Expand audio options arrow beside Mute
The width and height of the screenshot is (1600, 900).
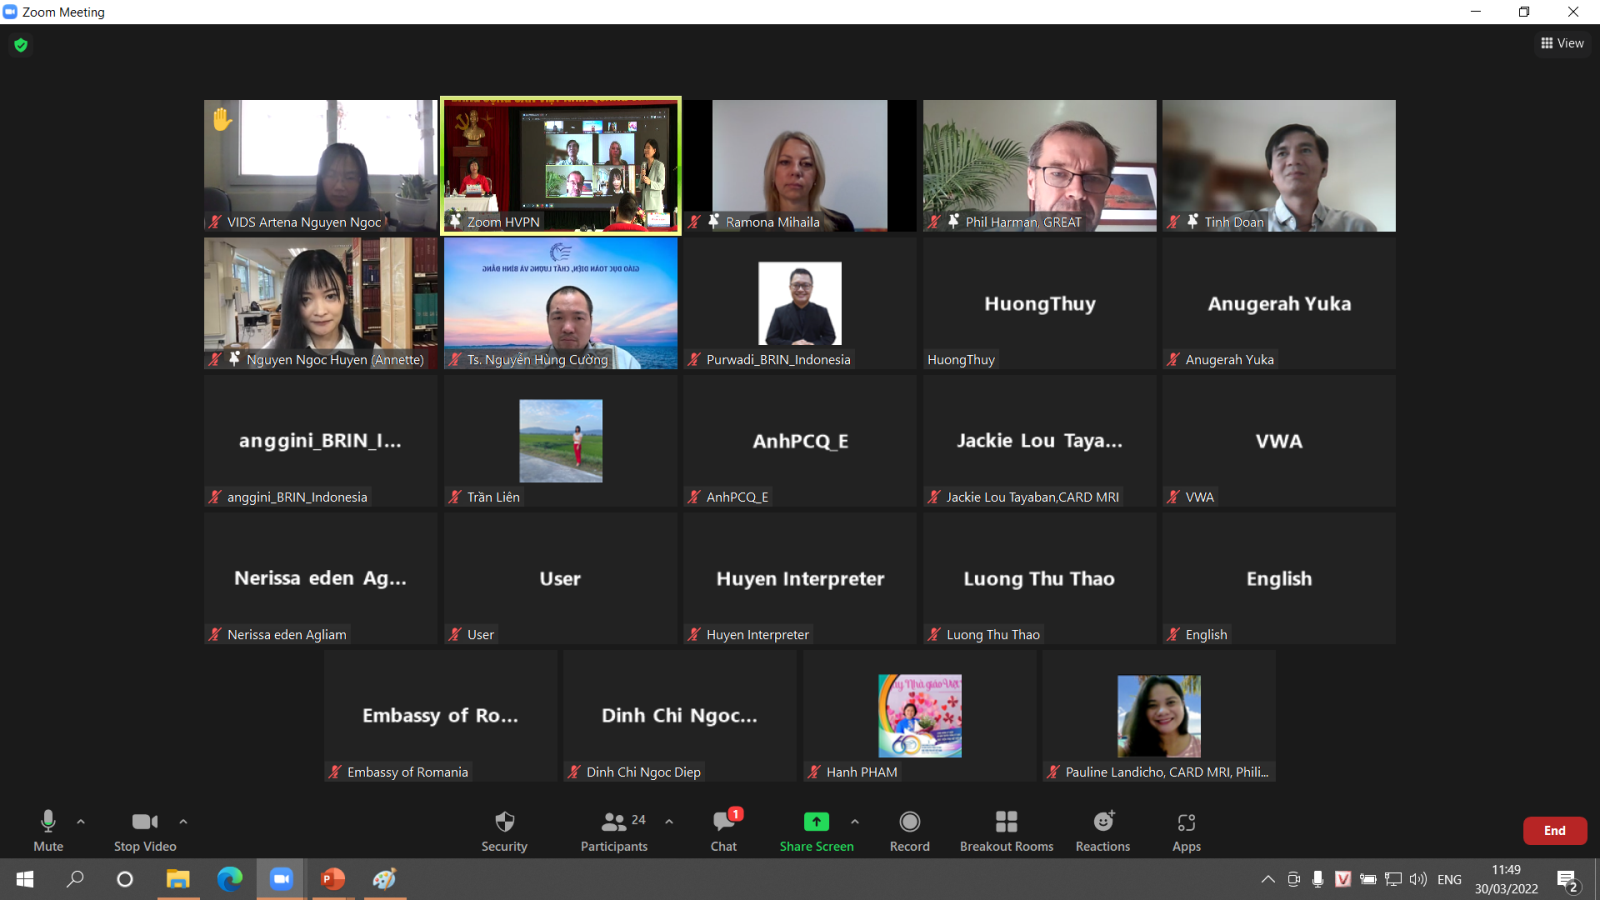point(81,822)
